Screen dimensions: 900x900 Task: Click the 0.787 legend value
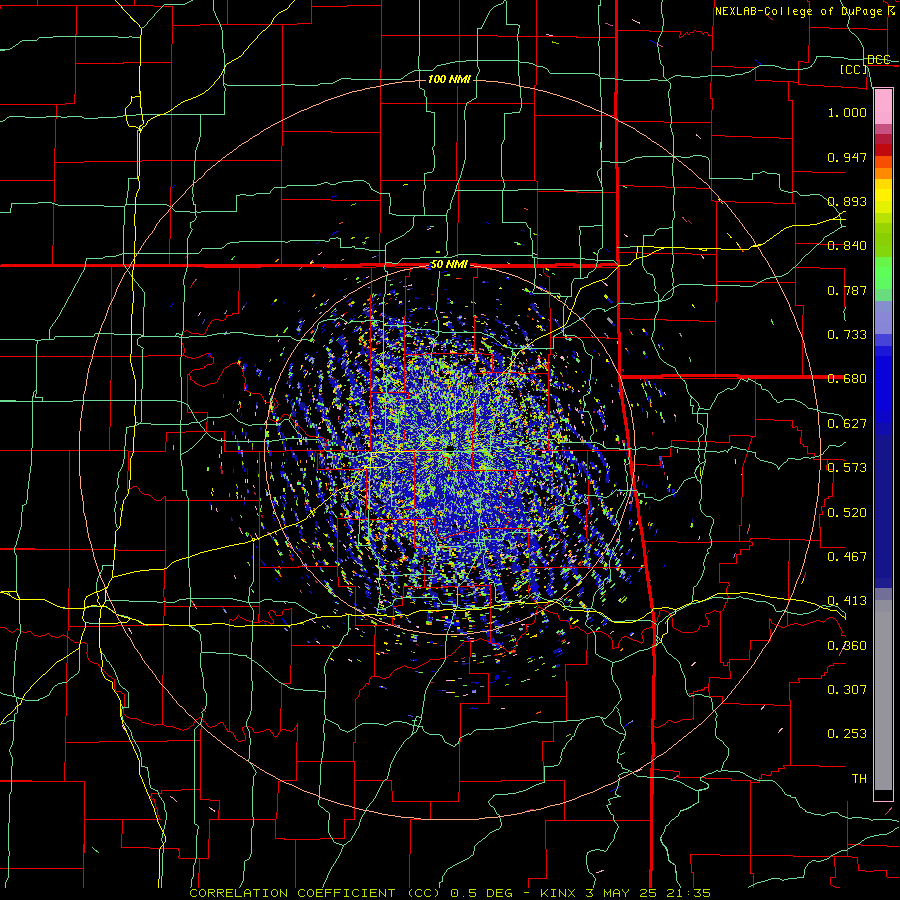point(847,290)
